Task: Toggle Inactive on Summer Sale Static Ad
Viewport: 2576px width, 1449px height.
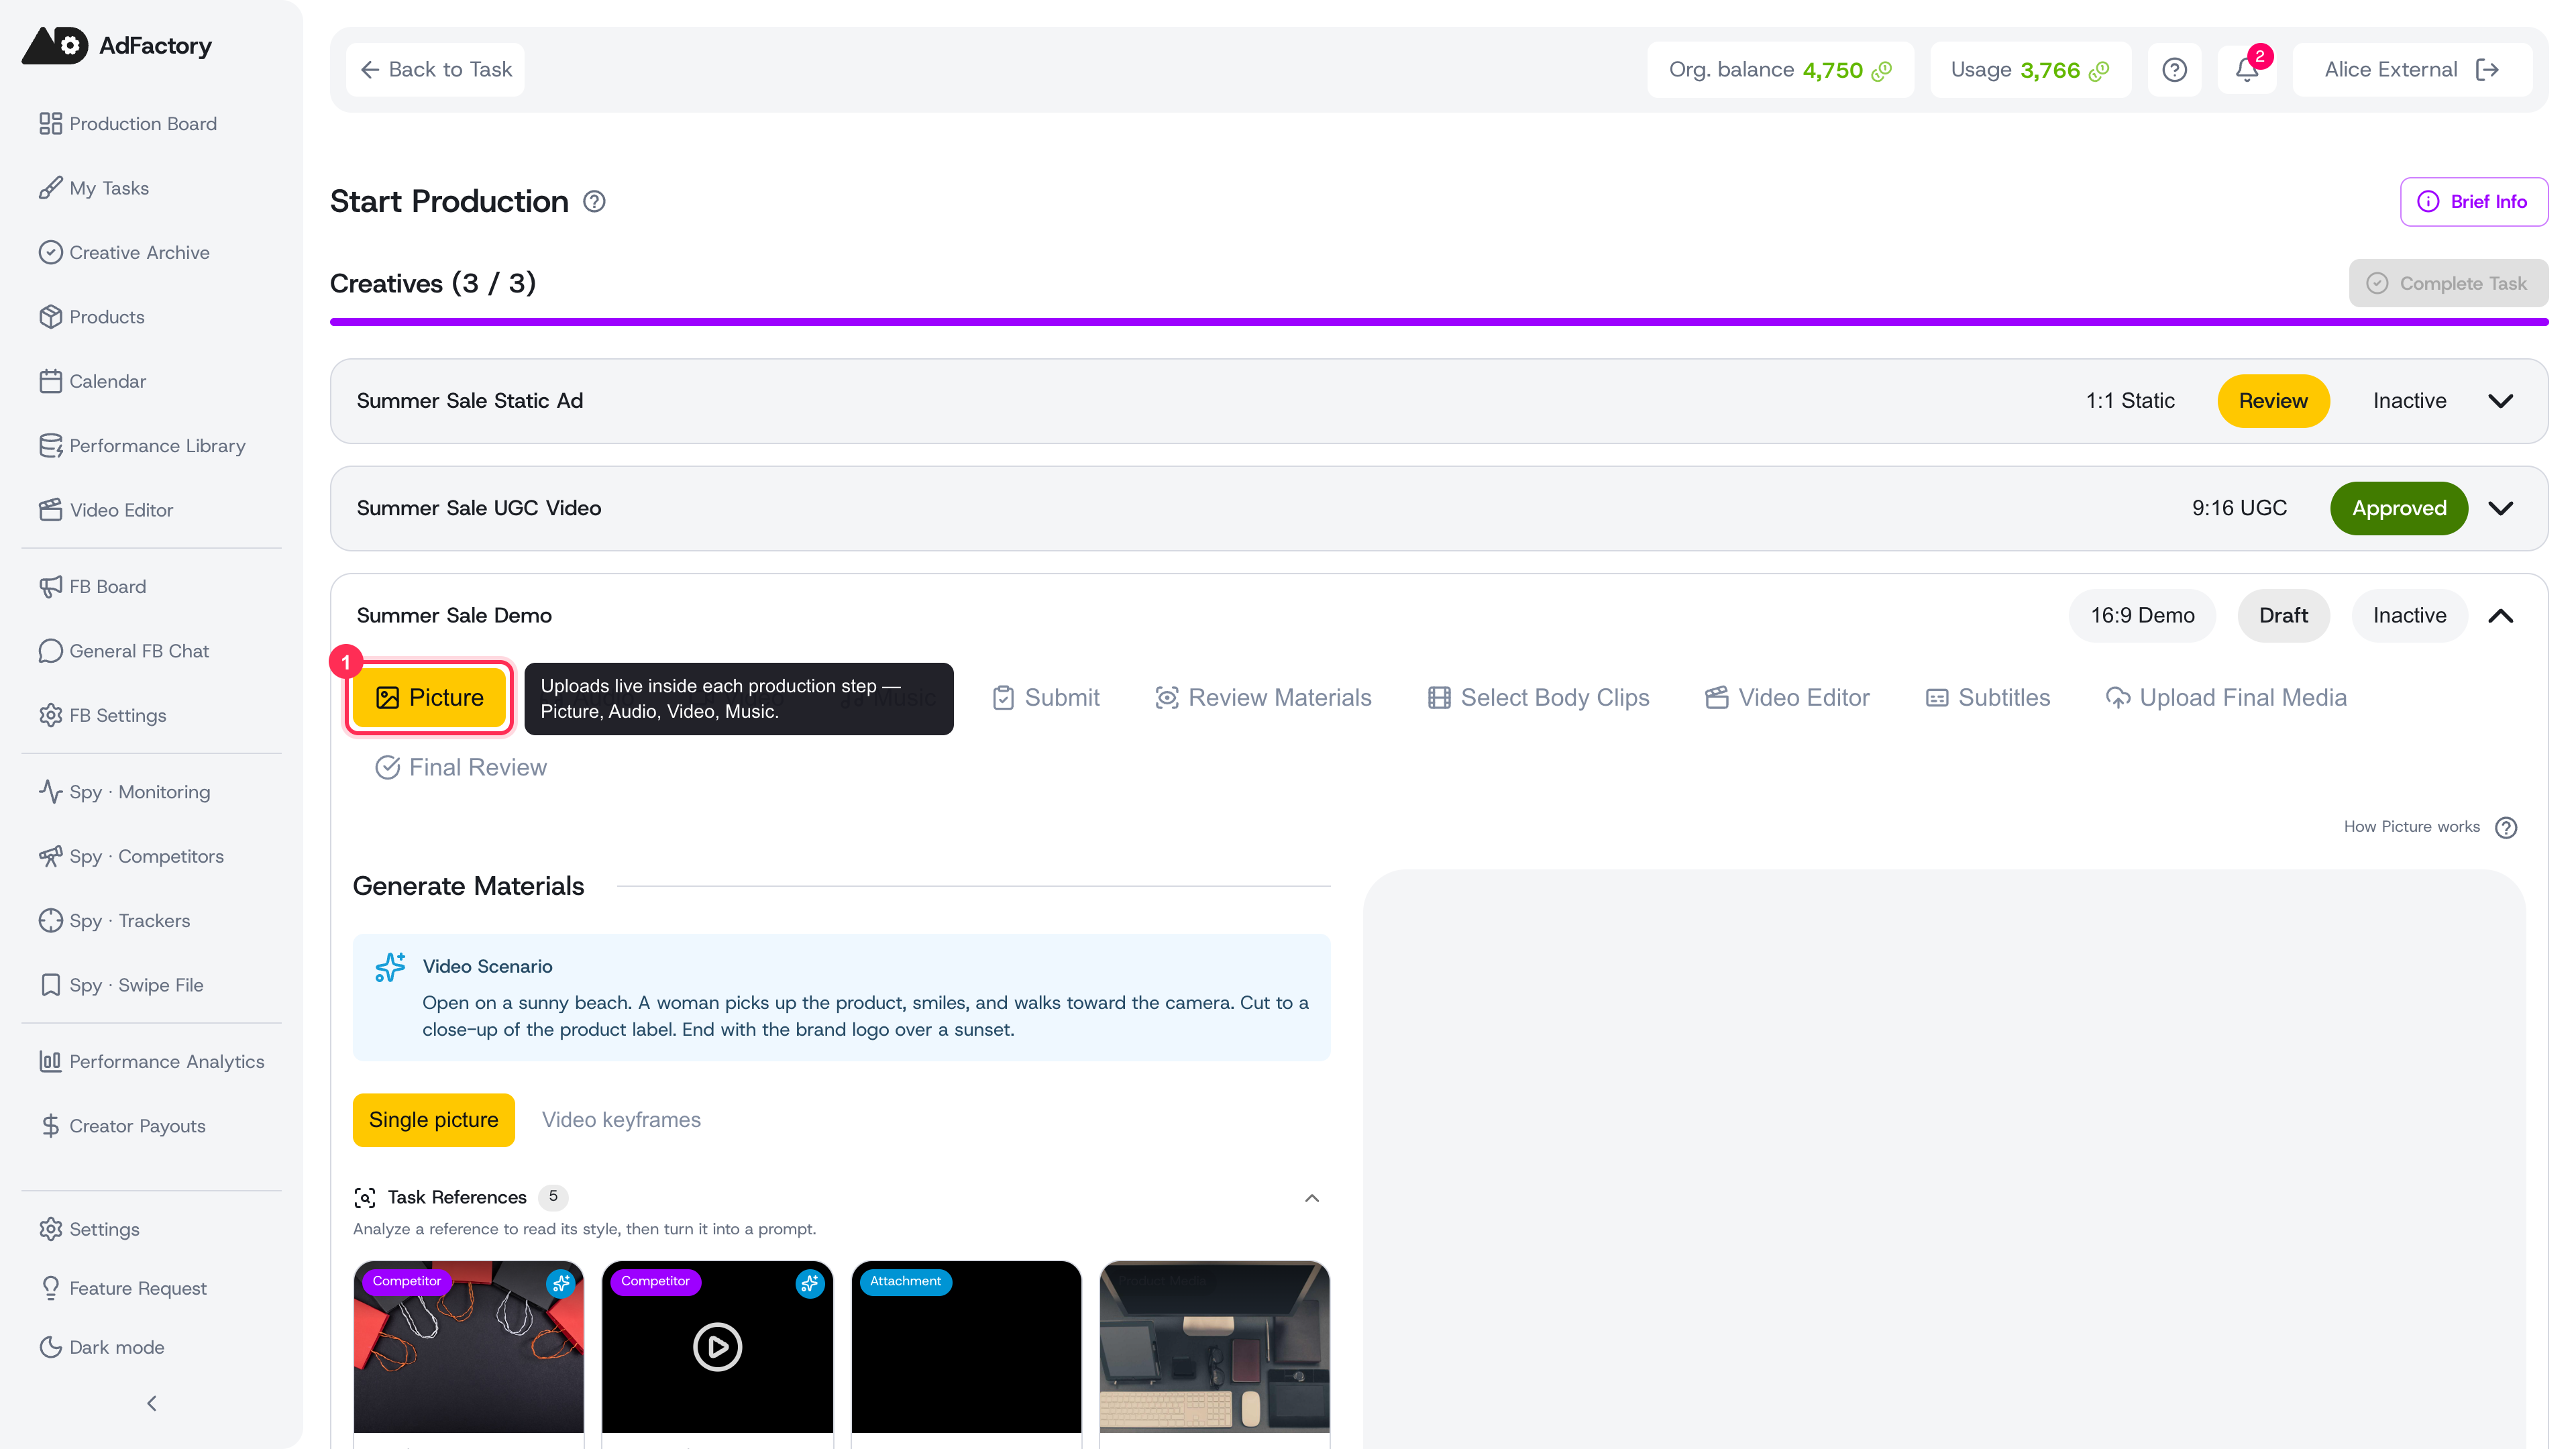Action: coord(2409,401)
